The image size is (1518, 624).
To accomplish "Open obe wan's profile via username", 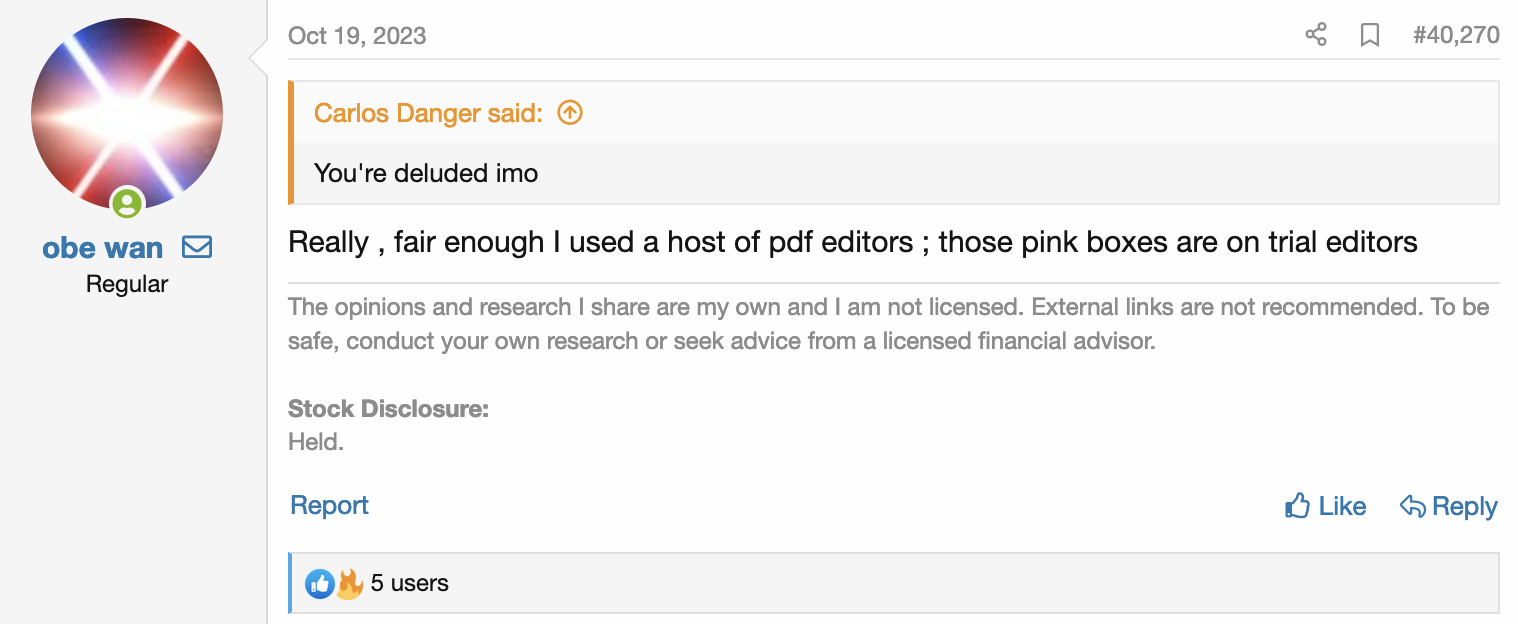I will click(x=103, y=247).
